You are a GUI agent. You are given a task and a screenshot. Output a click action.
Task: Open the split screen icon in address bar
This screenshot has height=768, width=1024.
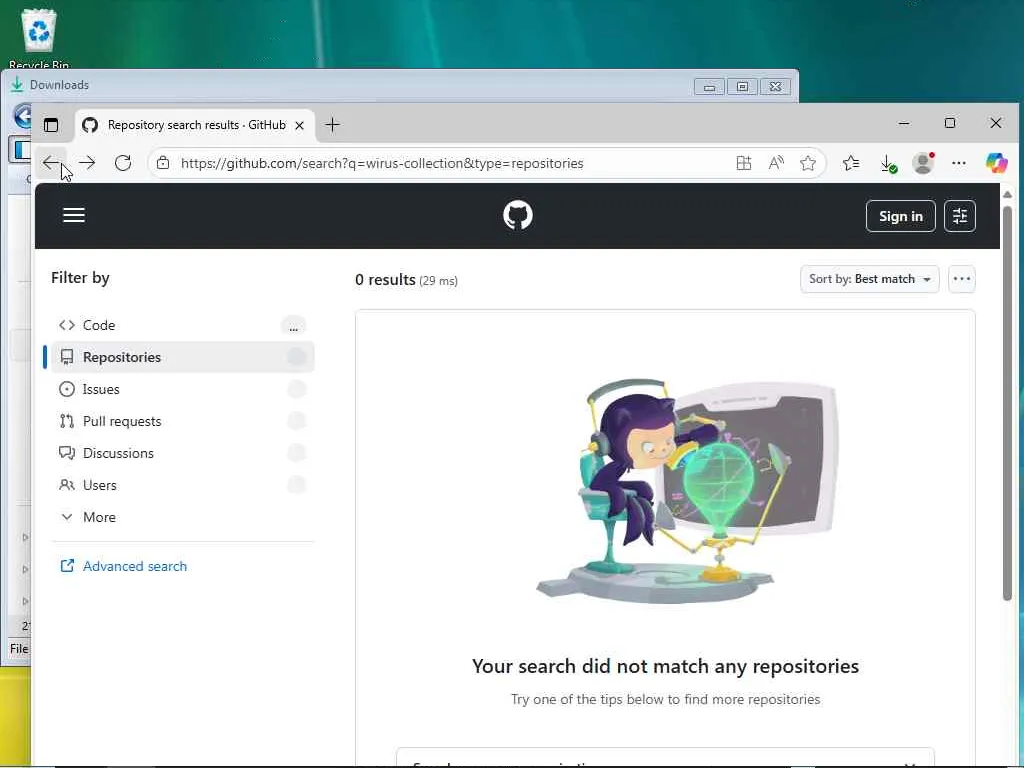click(x=743, y=163)
